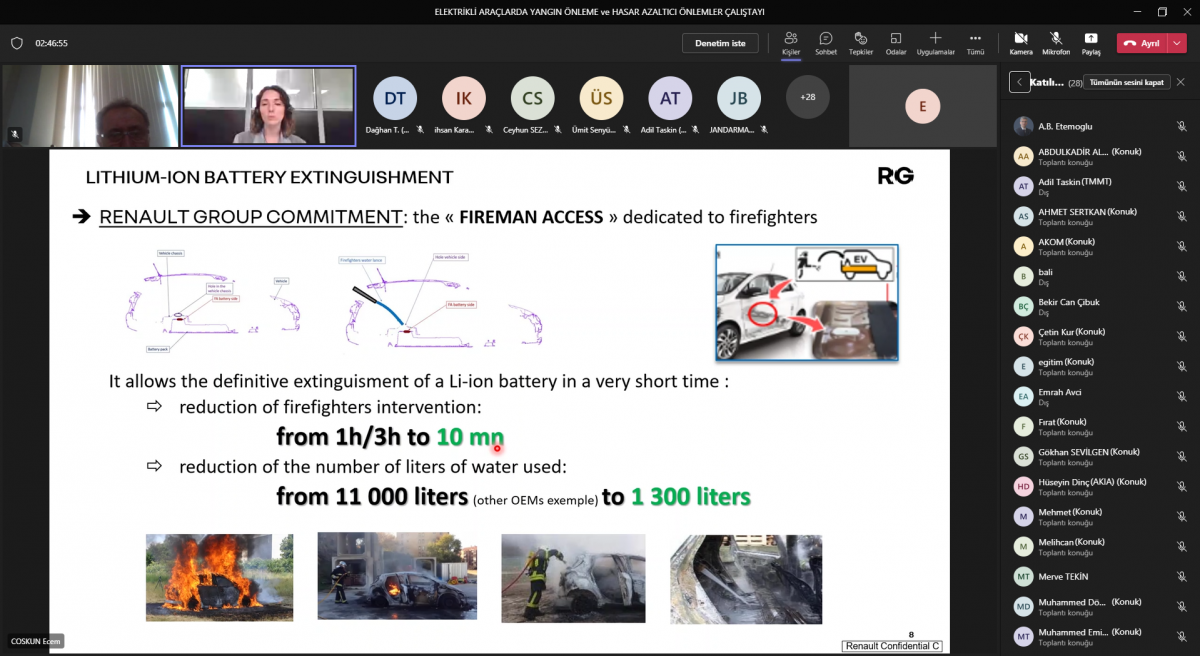Click the shared Renault slide content
This screenshot has height=656, width=1200.
pyautogui.click(x=500, y=401)
